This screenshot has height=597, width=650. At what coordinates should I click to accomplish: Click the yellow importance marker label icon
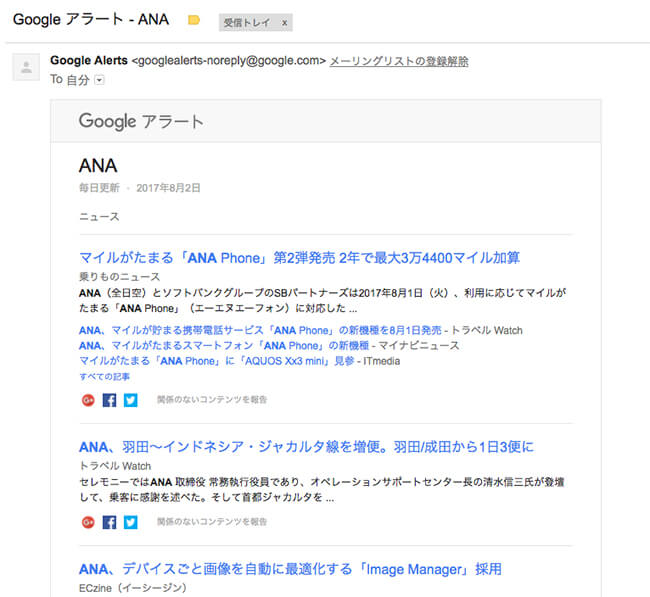[x=194, y=20]
